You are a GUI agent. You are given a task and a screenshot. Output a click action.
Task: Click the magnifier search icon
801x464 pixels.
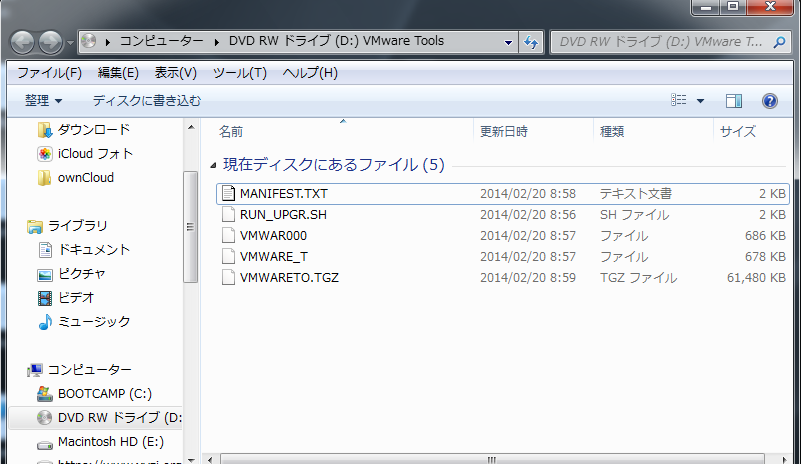pos(780,42)
